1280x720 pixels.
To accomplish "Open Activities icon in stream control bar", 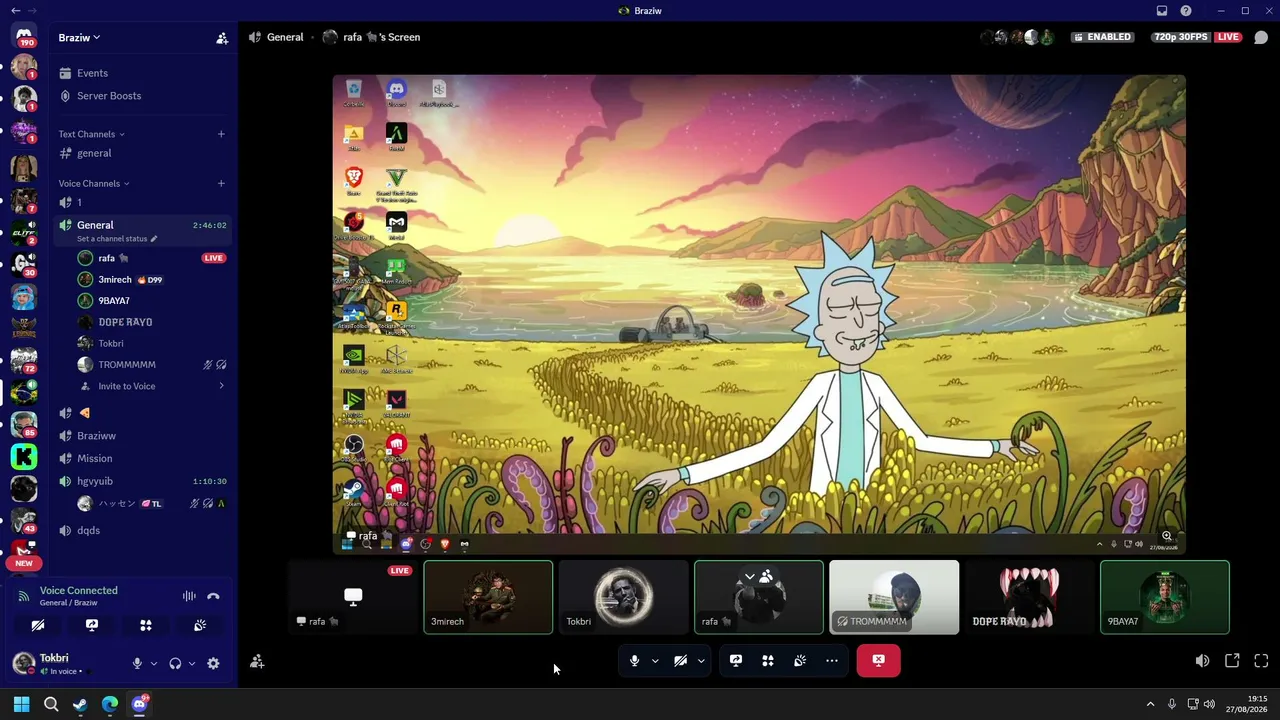I will (x=768, y=661).
